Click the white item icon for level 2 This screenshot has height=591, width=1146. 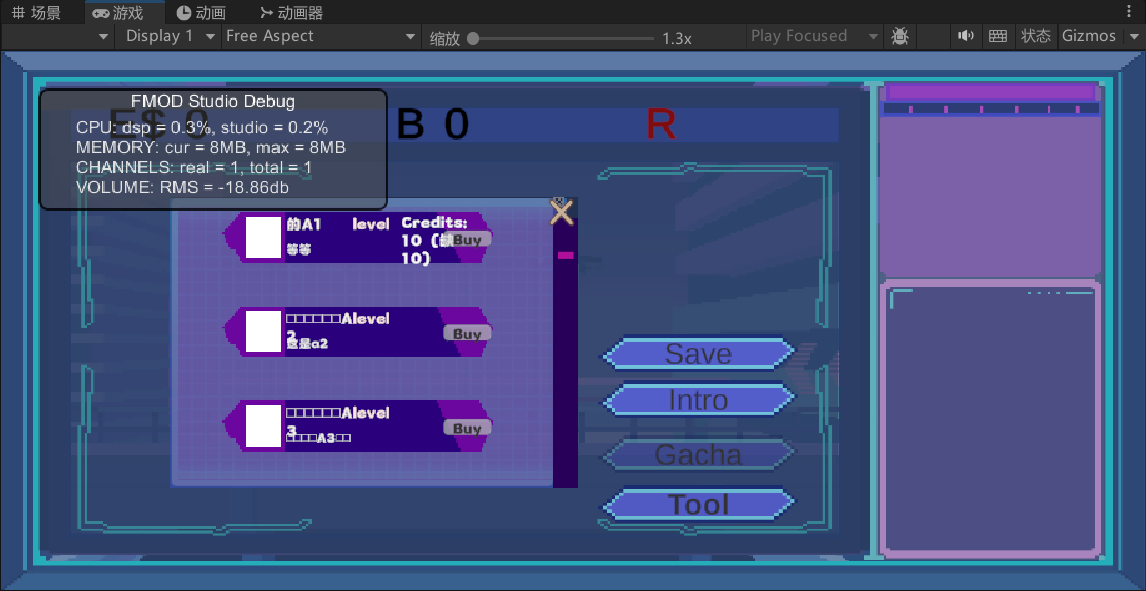tap(264, 331)
